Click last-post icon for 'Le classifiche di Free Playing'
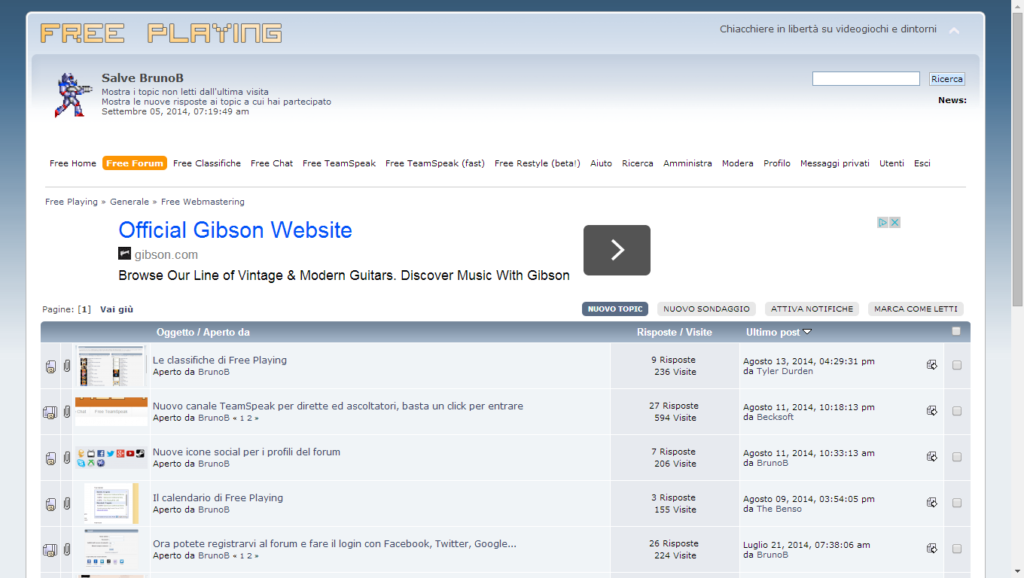The height and width of the screenshot is (578, 1024). [x=932, y=365]
